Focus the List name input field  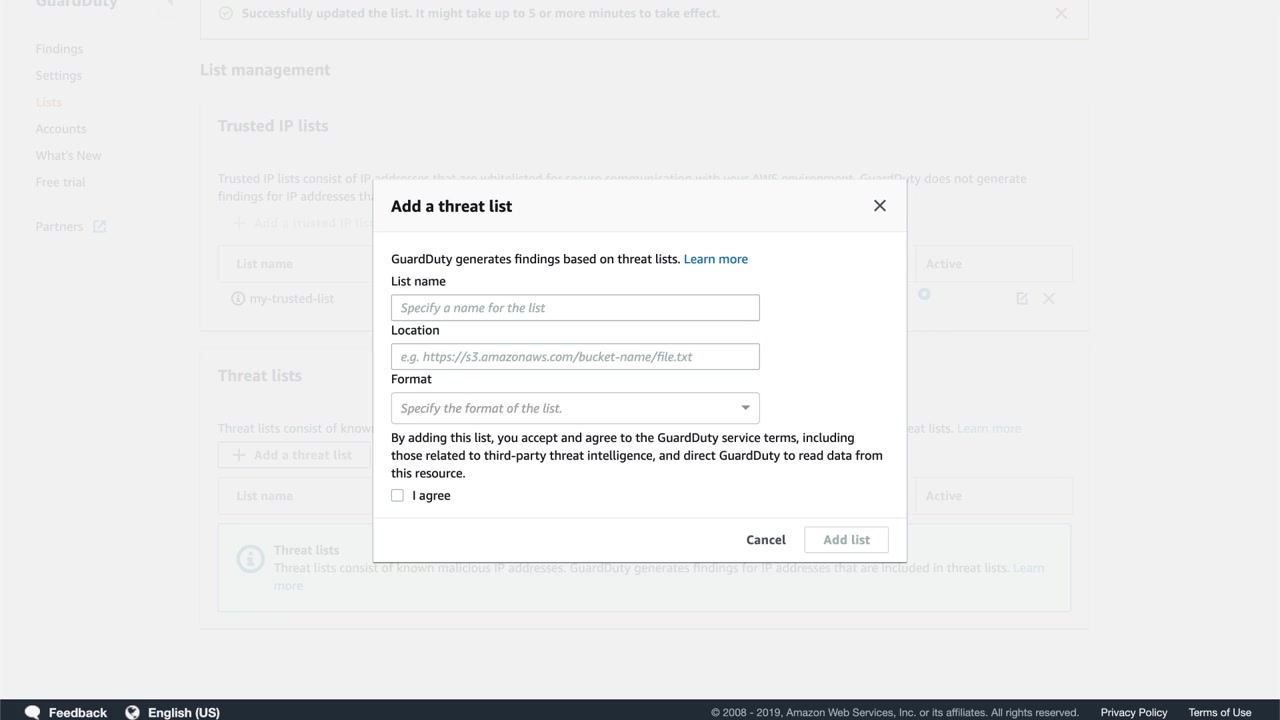pos(575,308)
